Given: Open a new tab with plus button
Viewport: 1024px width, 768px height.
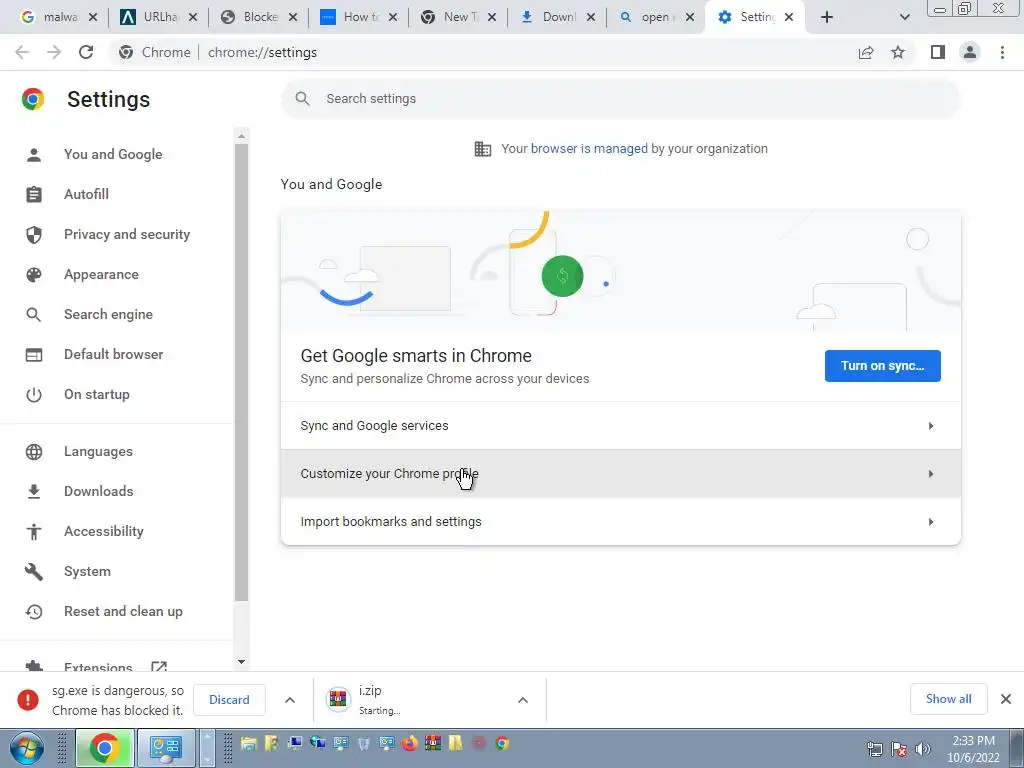Looking at the screenshot, I should click(x=827, y=17).
